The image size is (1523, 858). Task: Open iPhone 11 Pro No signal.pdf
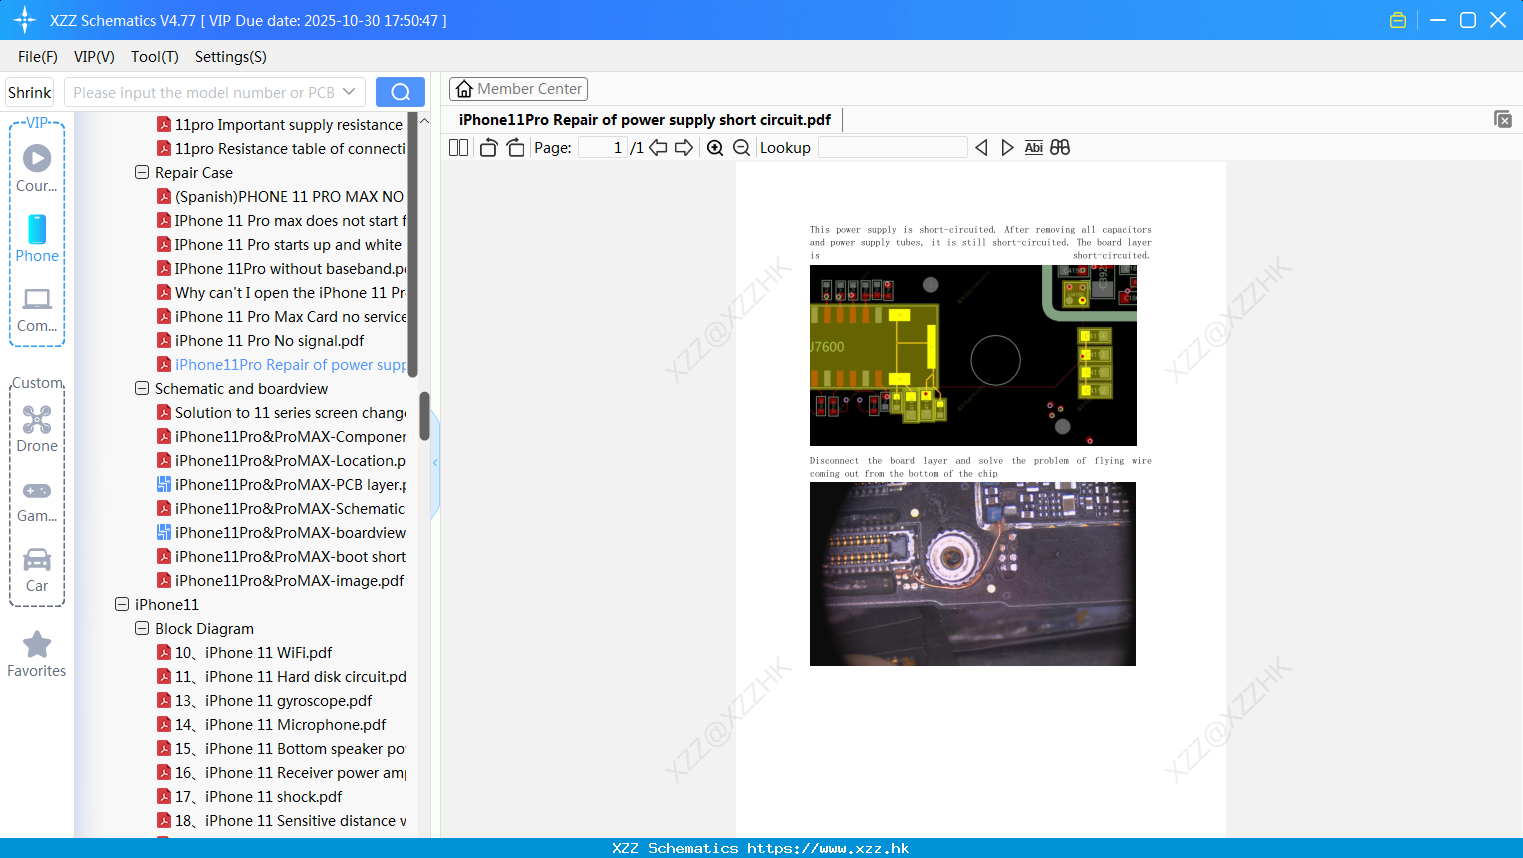tap(261, 340)
